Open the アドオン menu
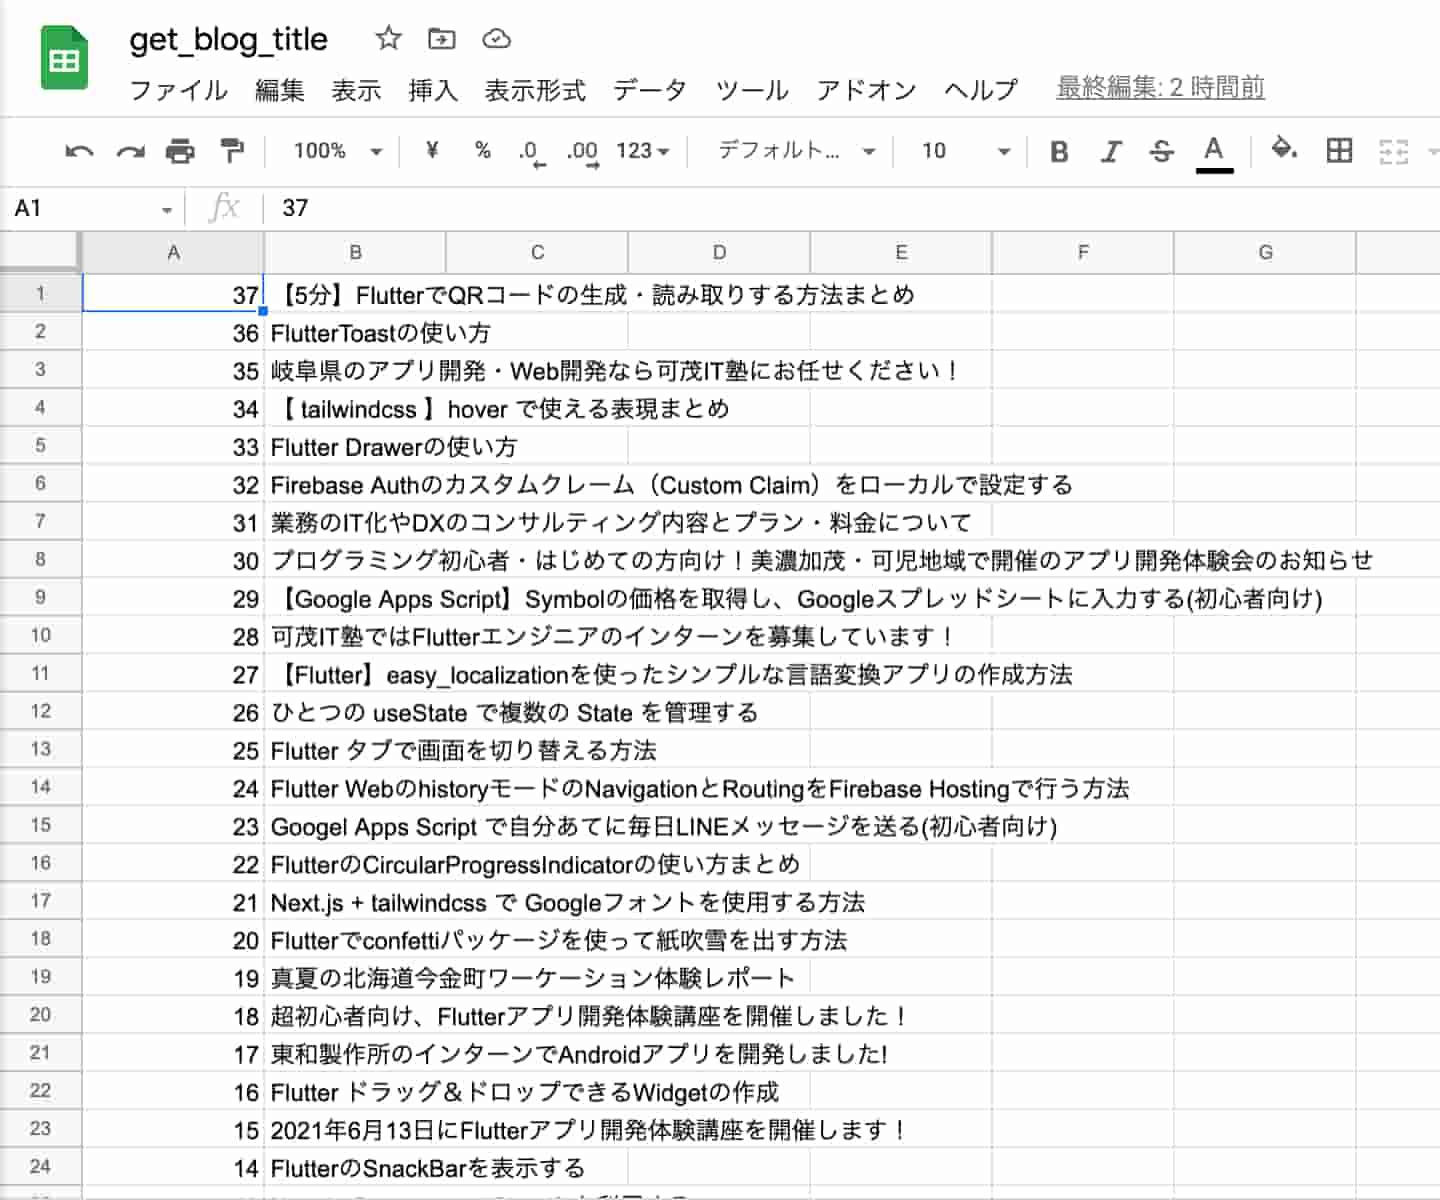 [x=867, y=90]
